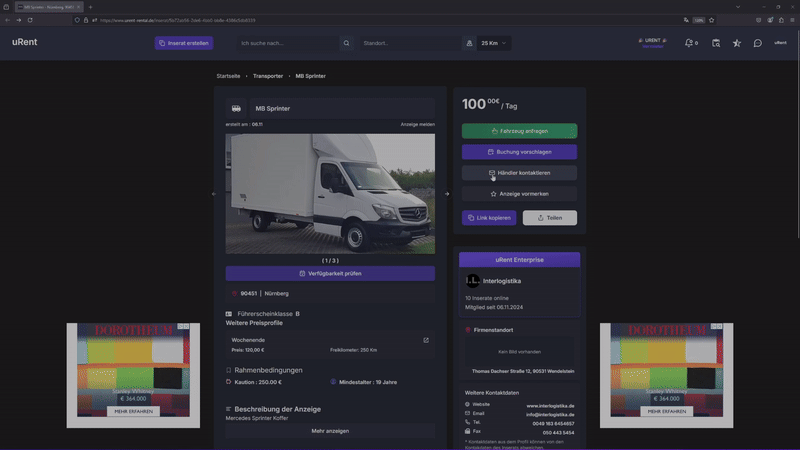This screenshot has width=800, height=450.
Task: Click URENT Vermieter account label
Action: (x=653, y=43)
